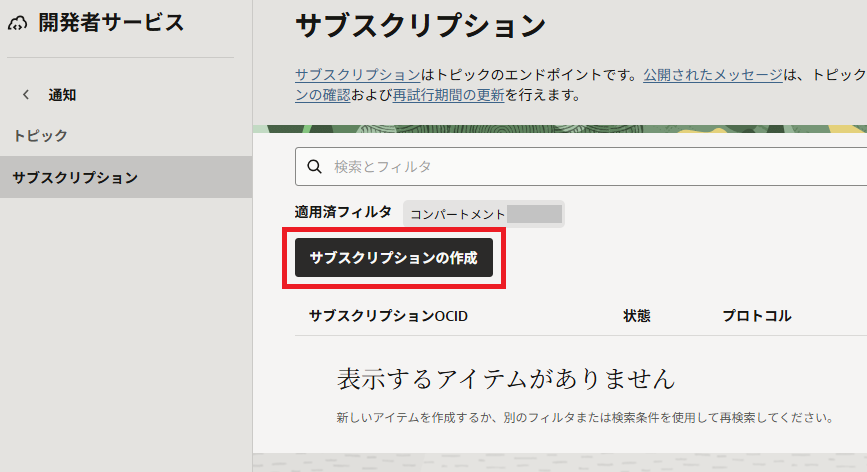The width and height of the screenshot is (867, 472).
Task: Open the サブスクリプション link in the description
Action: [x=357, y=75]
